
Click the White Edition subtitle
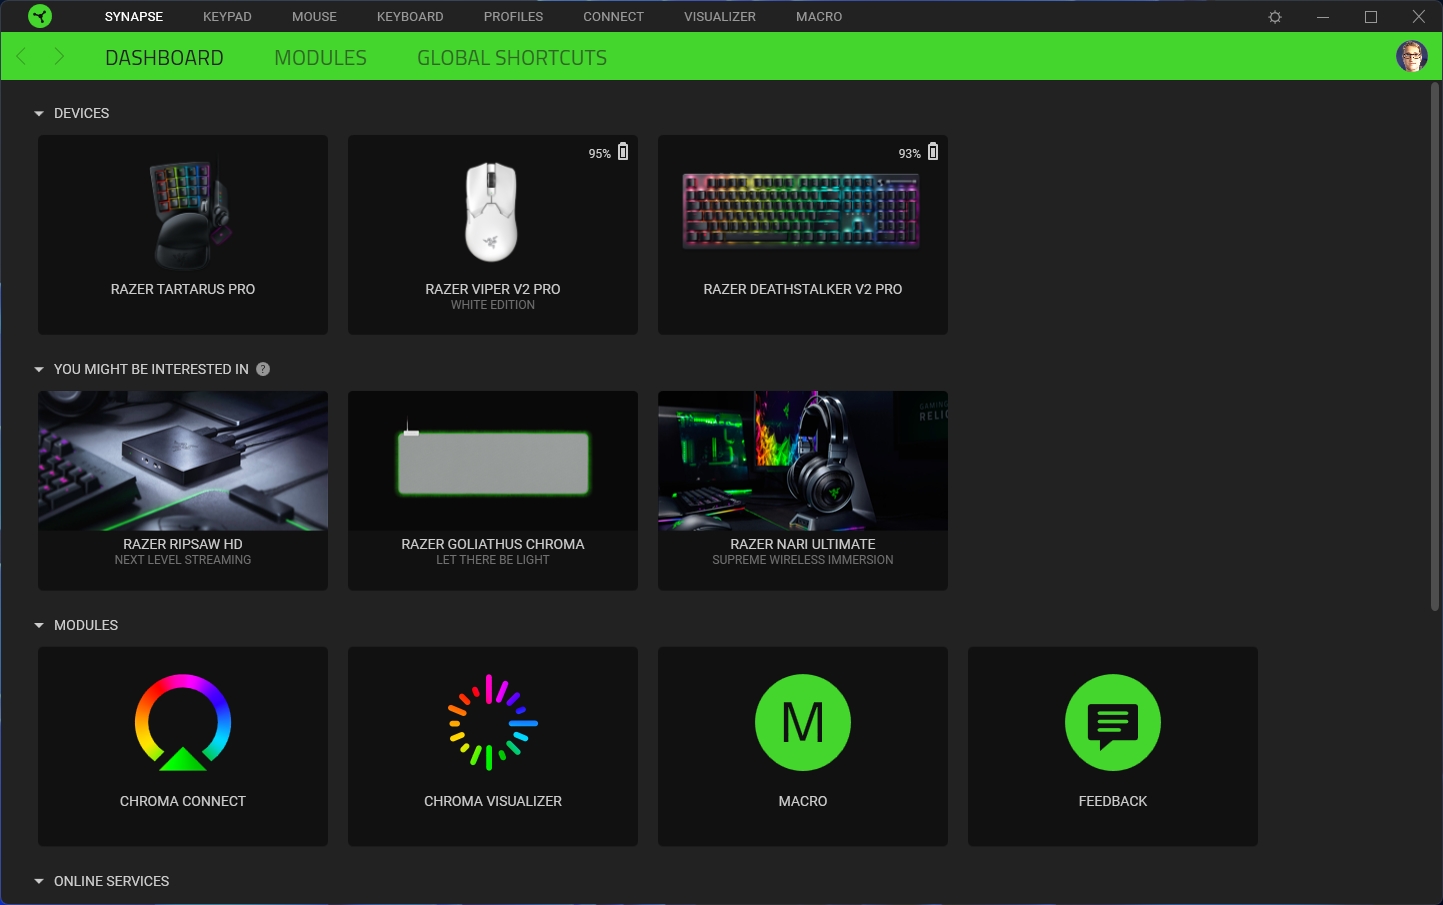[493, 305]
